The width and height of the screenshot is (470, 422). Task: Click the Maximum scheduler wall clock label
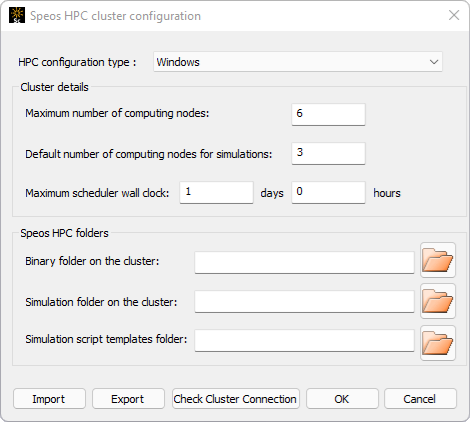pyautogui.click(x=97, y=193)
